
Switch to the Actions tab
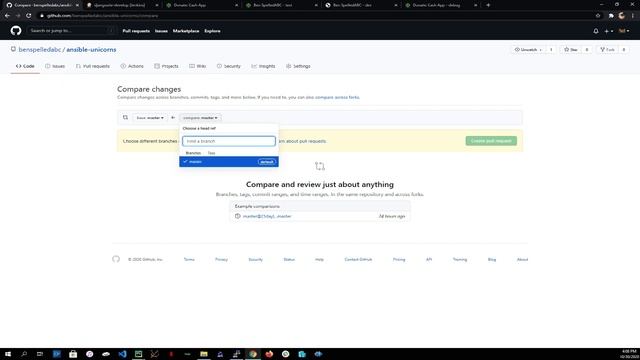[x=132, y=66]
